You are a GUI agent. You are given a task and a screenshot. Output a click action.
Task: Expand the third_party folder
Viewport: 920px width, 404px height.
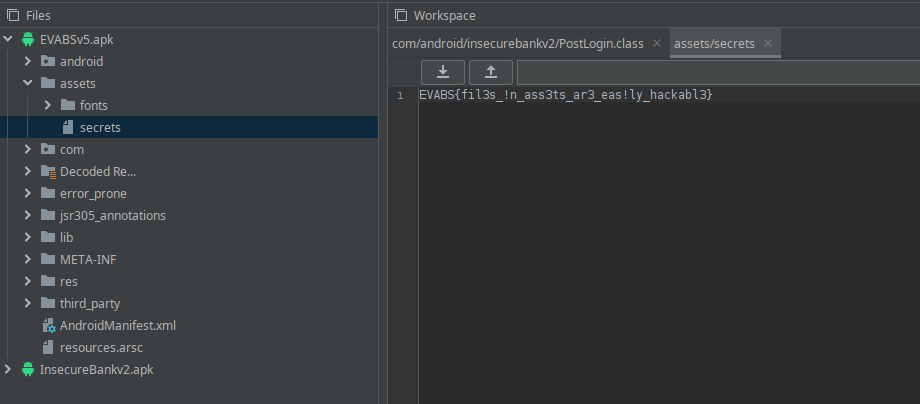pos(28,303)
